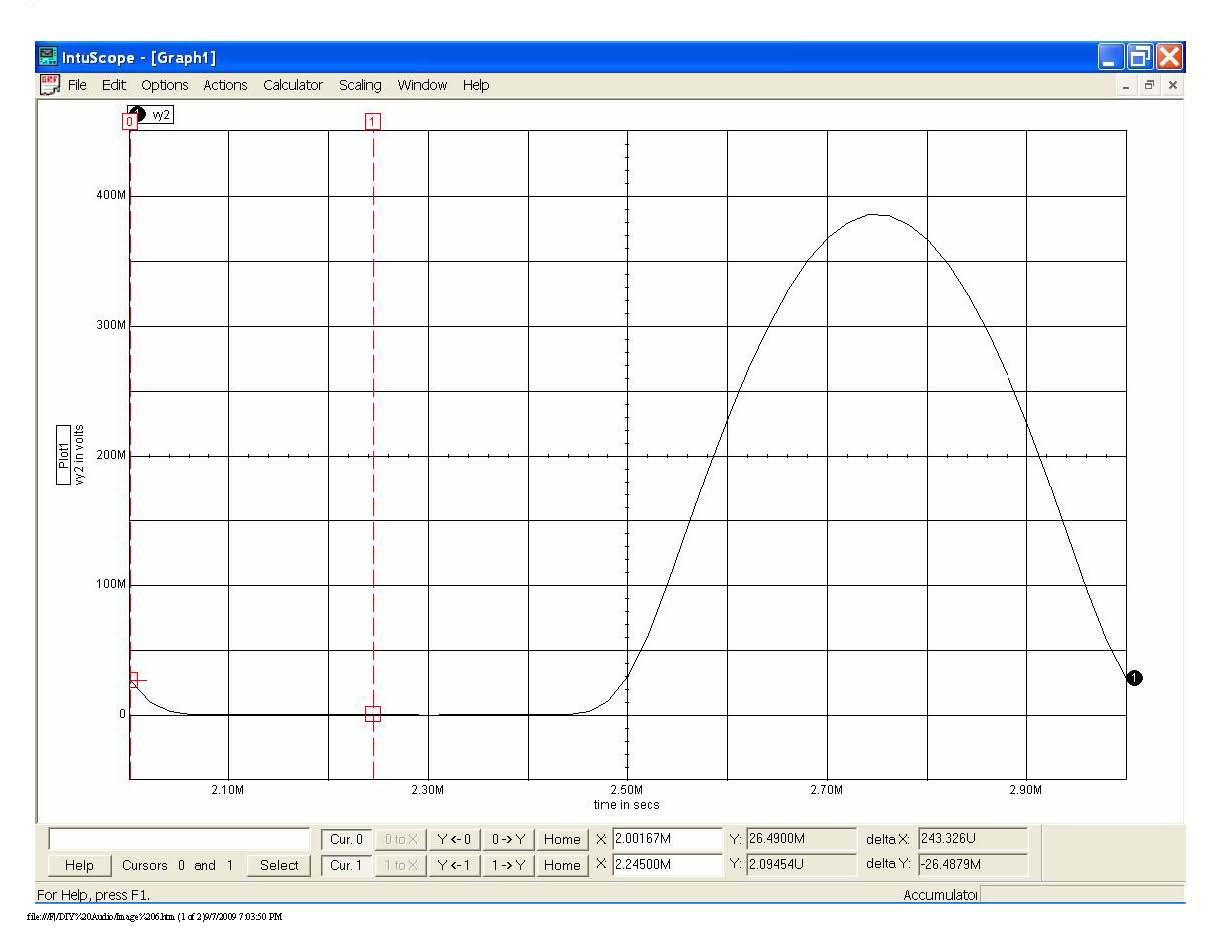Click the 0->Y button
This screenshot has width=1211, height=936.
[508, 839]
